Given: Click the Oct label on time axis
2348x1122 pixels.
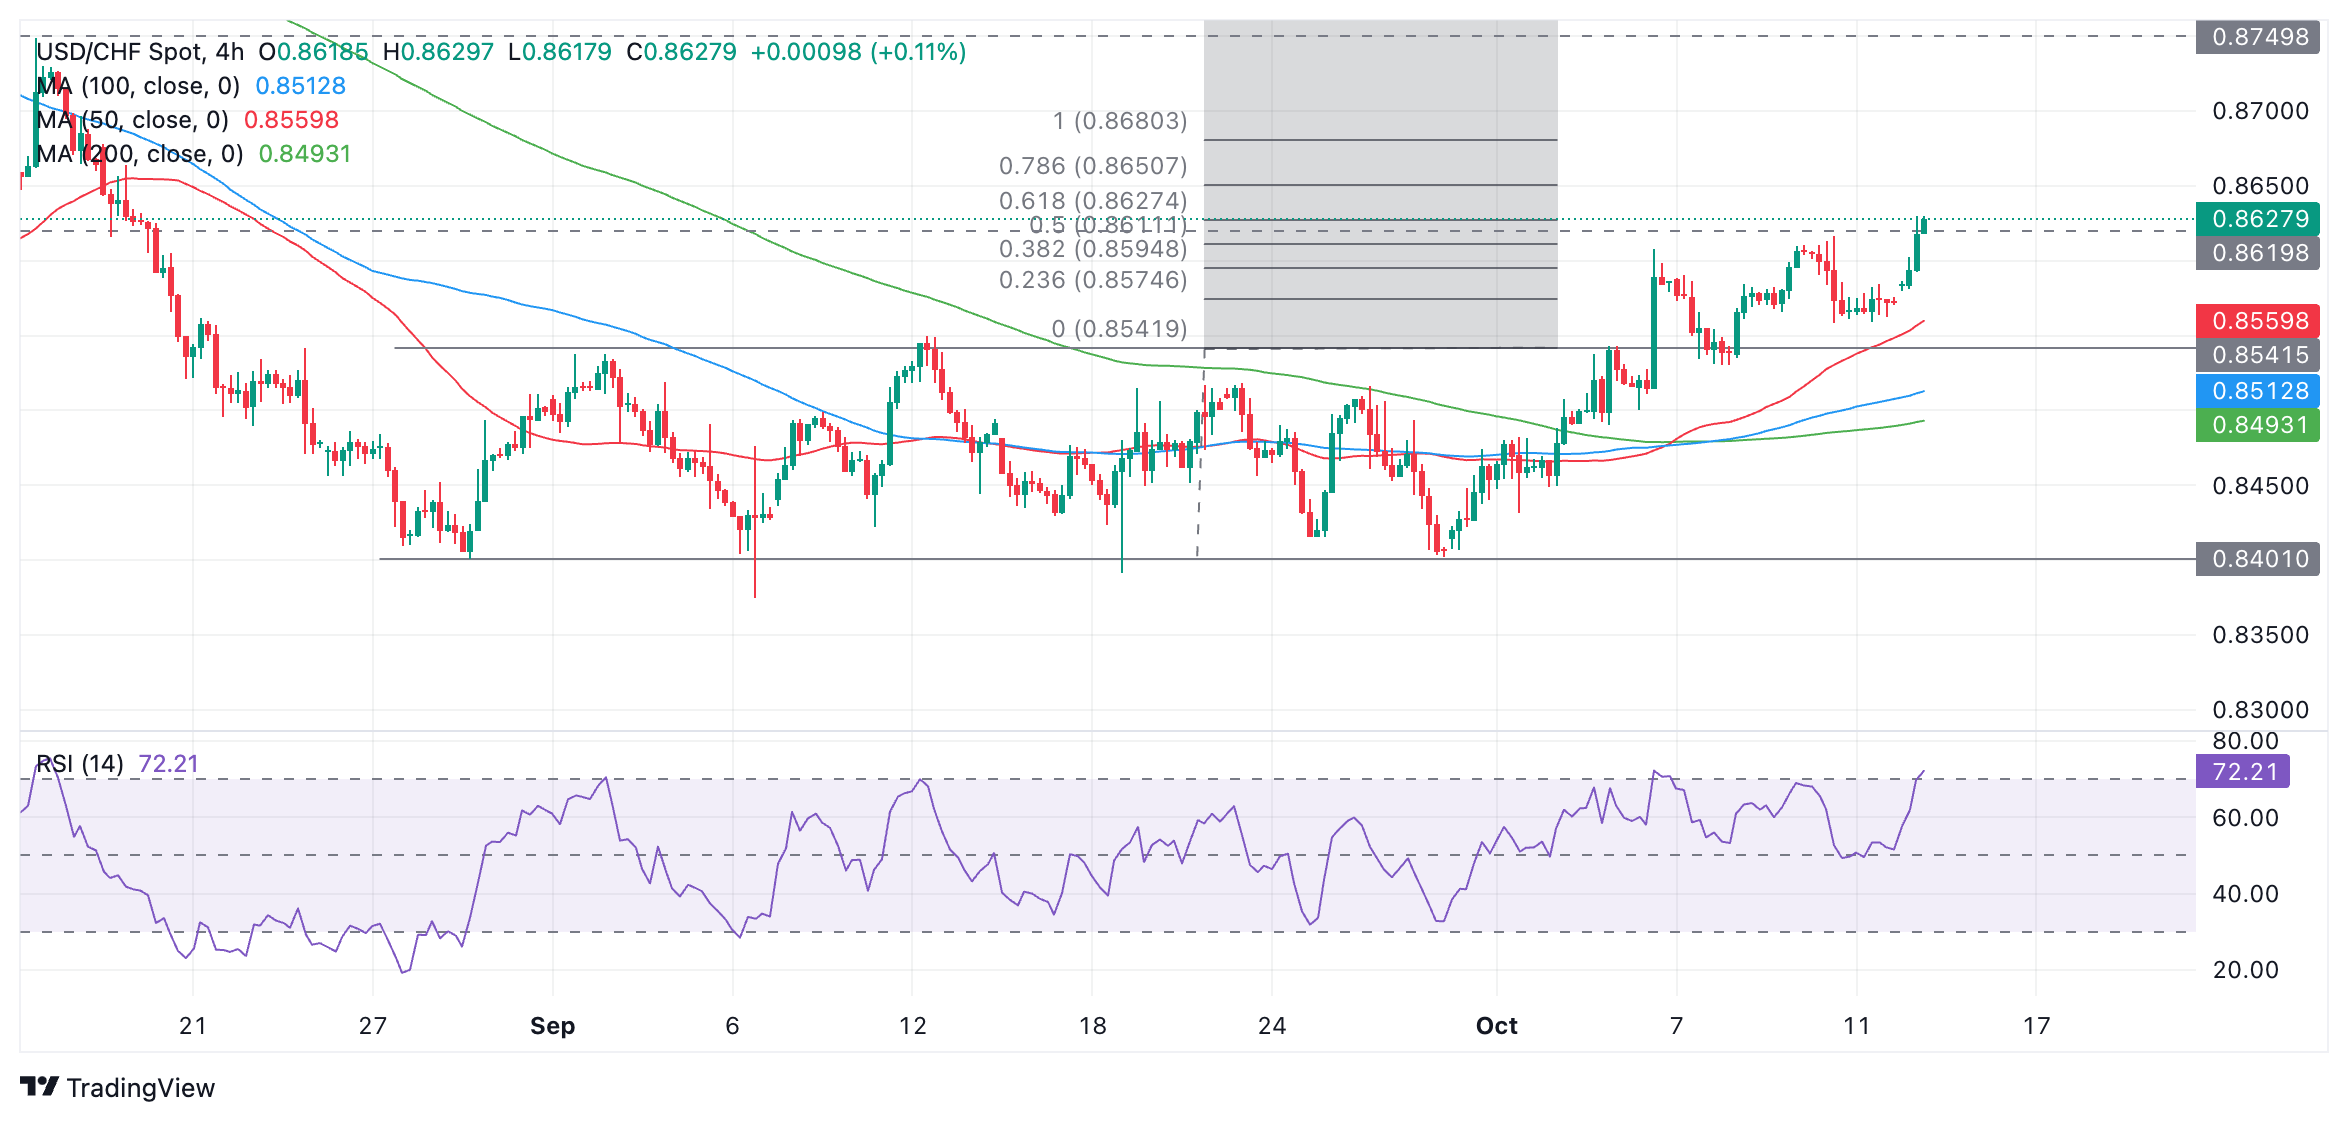Looking at the screenshot, I should click(x=1496, y=1026).
